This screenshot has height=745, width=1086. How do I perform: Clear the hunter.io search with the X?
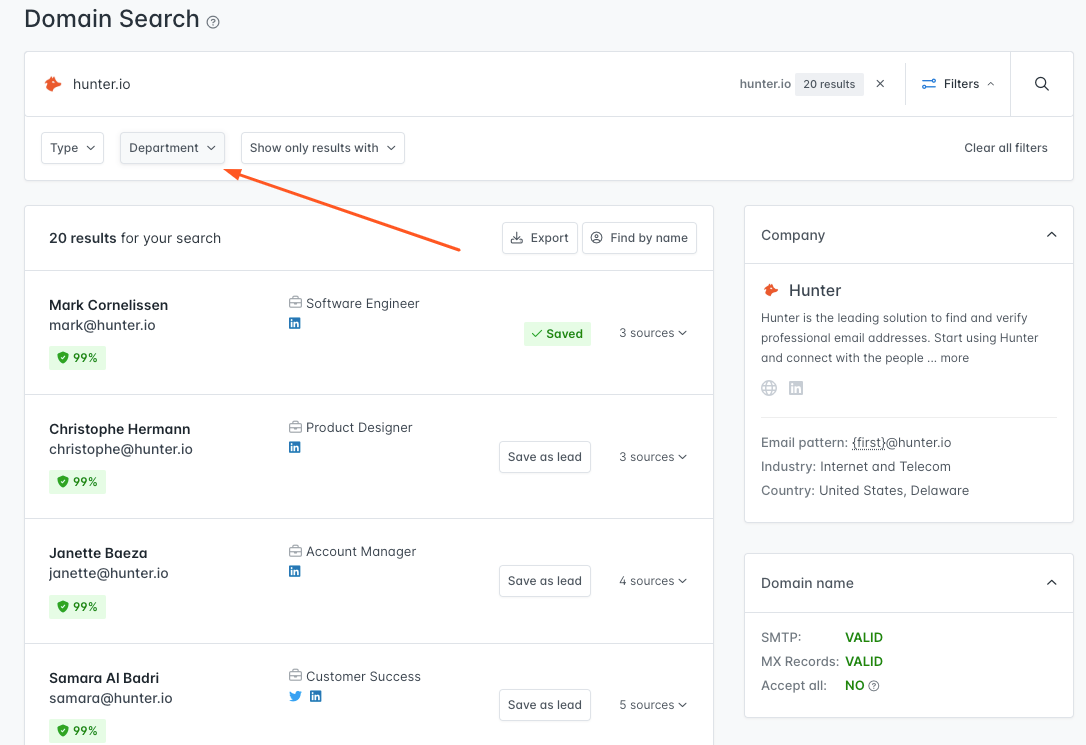[x=880, y=84]
